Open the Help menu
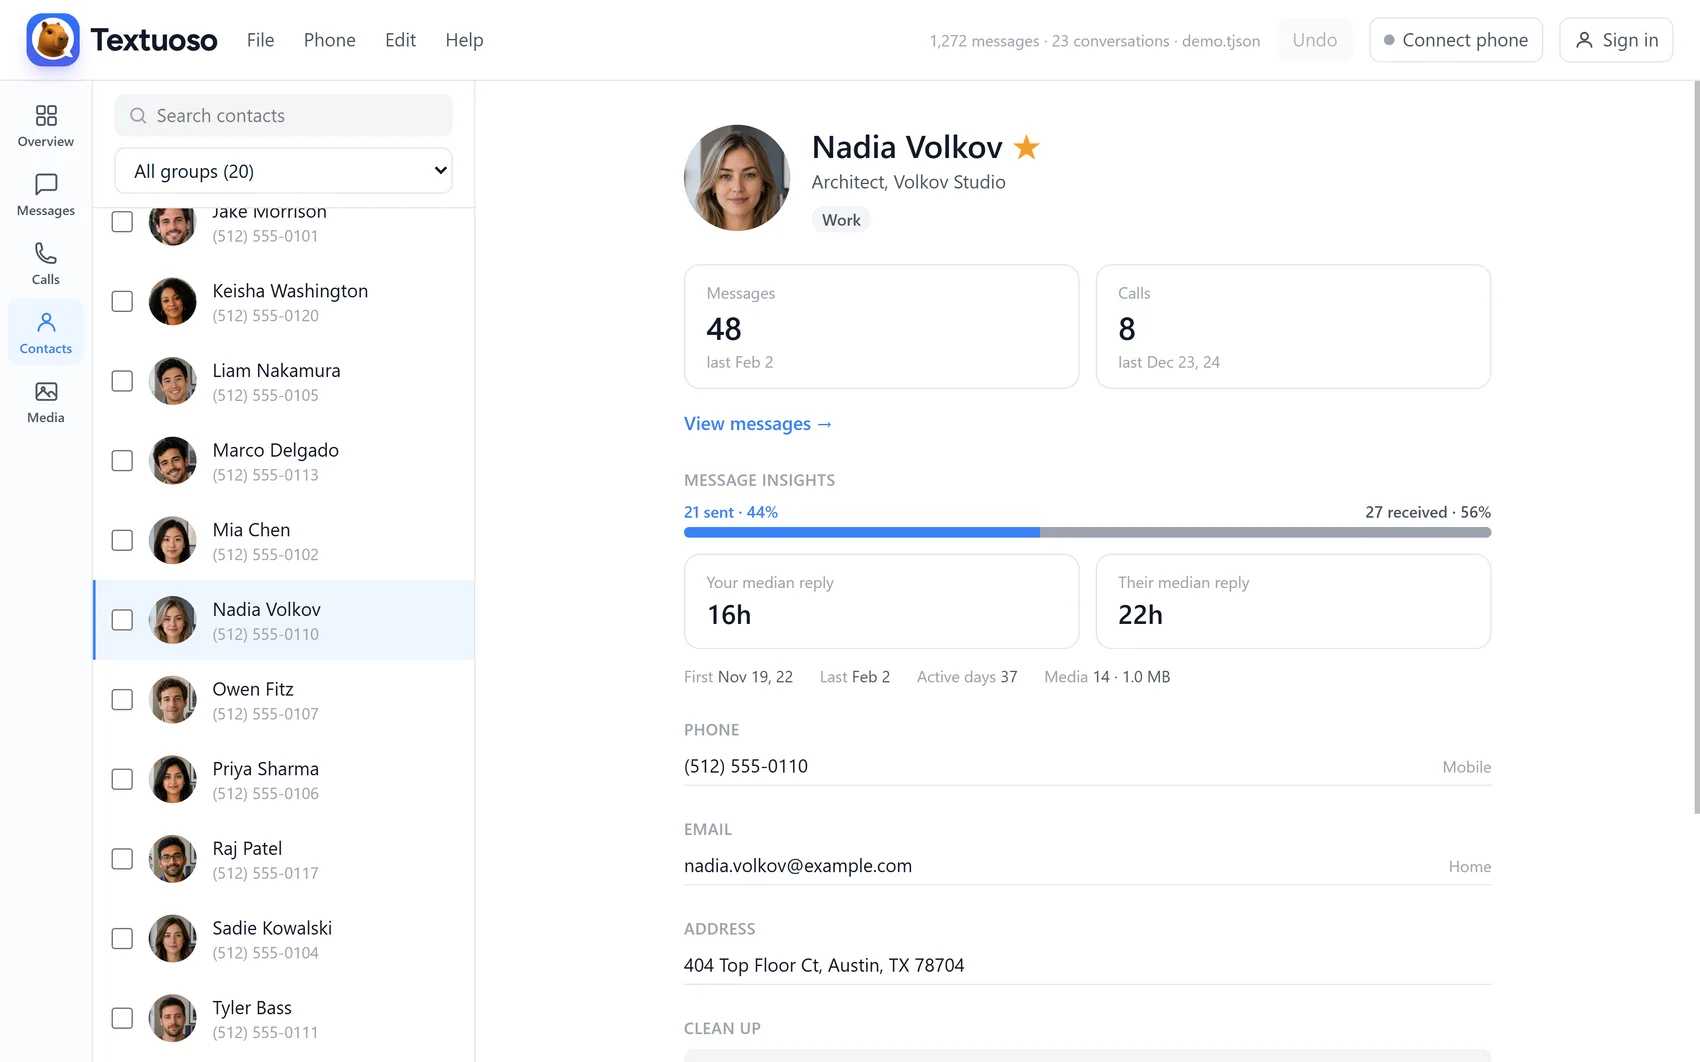 coord(464,40)
